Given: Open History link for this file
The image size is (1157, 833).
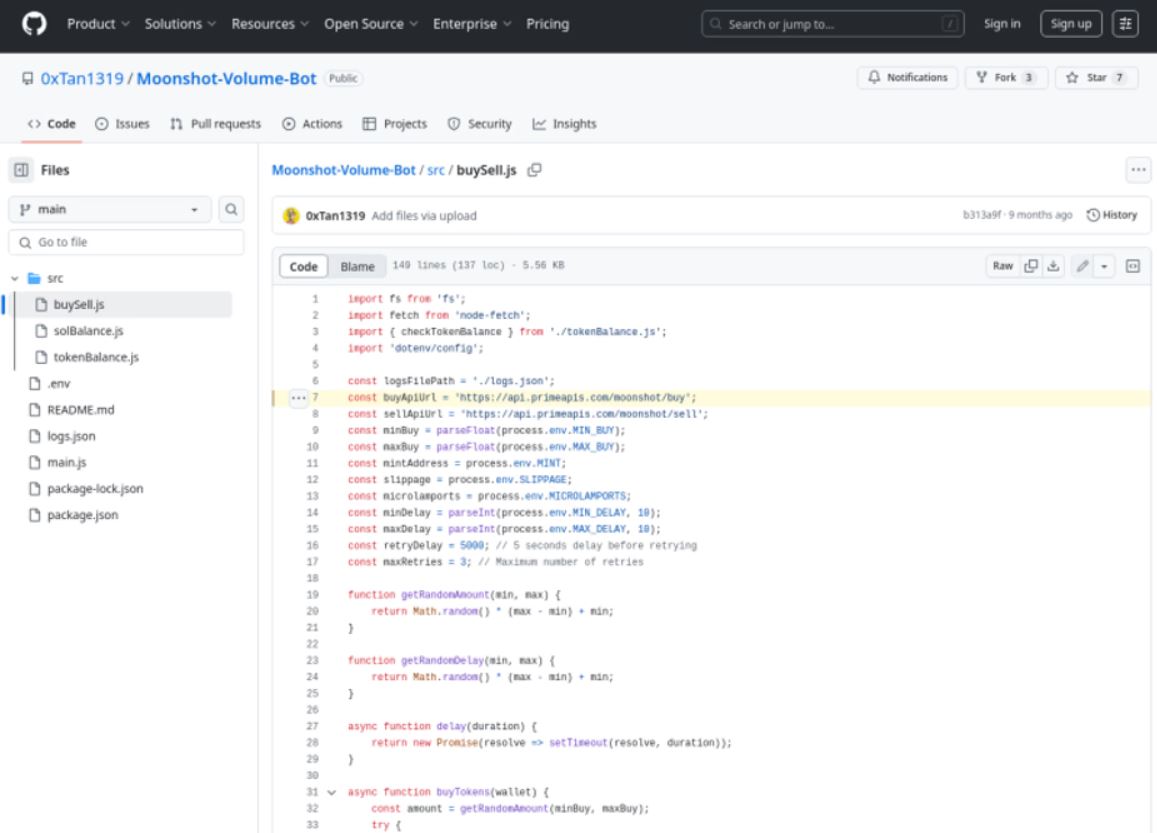Looking at the screenshot, I should [1111, 215].
